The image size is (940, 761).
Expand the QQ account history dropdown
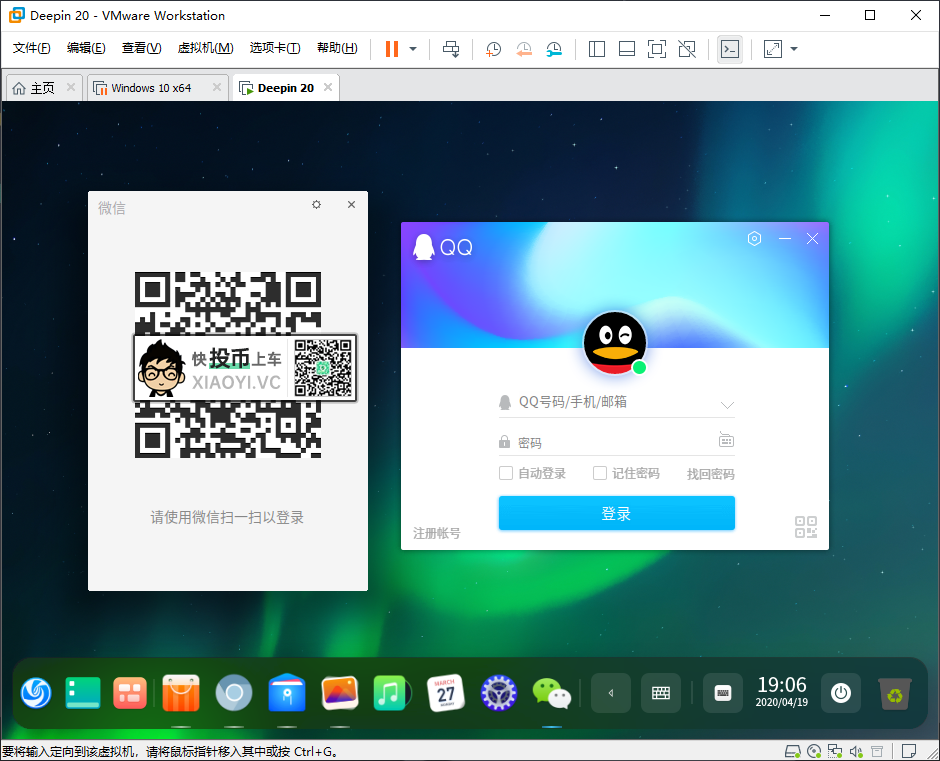pos(727,405)
